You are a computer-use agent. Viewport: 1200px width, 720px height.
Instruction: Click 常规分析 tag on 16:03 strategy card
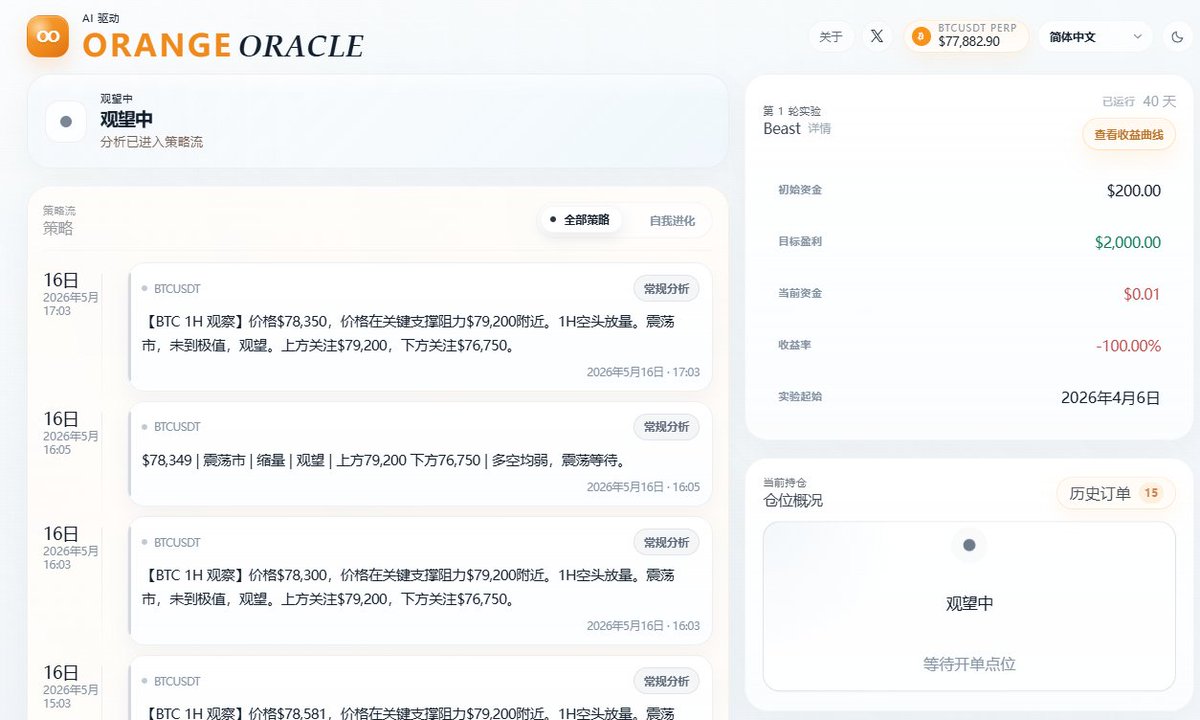(666, 542)
